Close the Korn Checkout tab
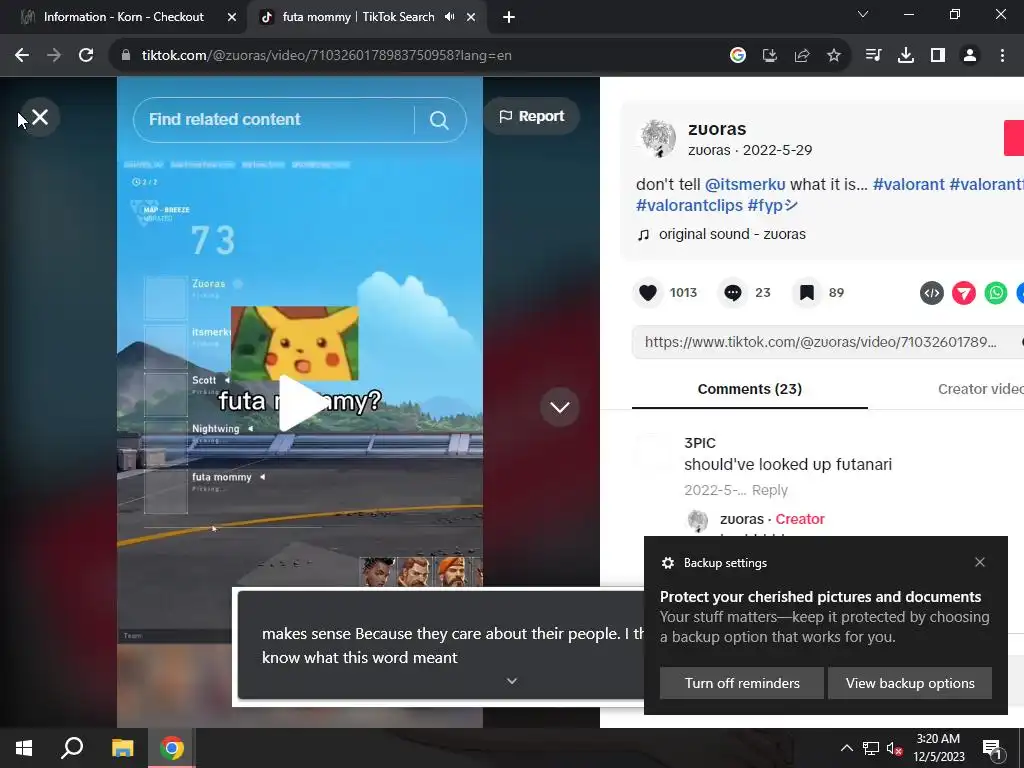Image resolution: width=1024 pixels, height=768 pixels. pos(232,18)
